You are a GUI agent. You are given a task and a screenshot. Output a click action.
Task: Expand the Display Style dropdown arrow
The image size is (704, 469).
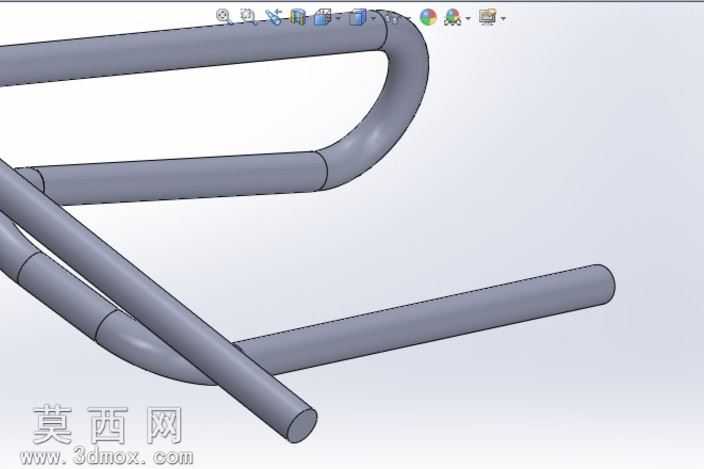(373, 18)
